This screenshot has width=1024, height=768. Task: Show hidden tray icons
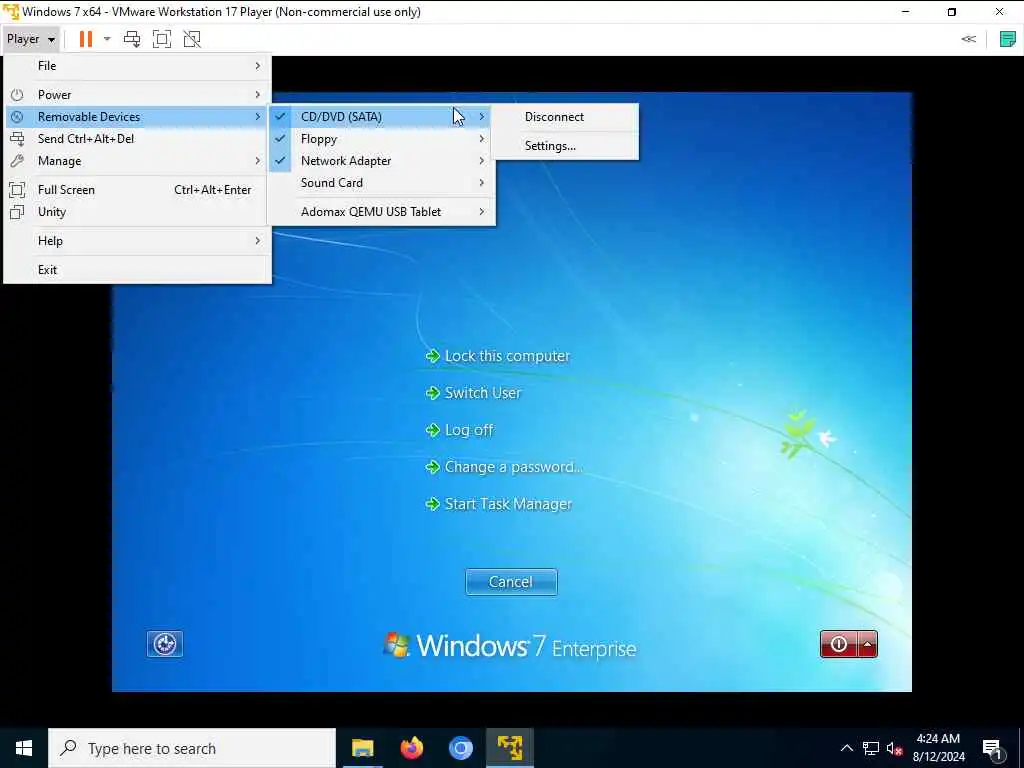846,748
